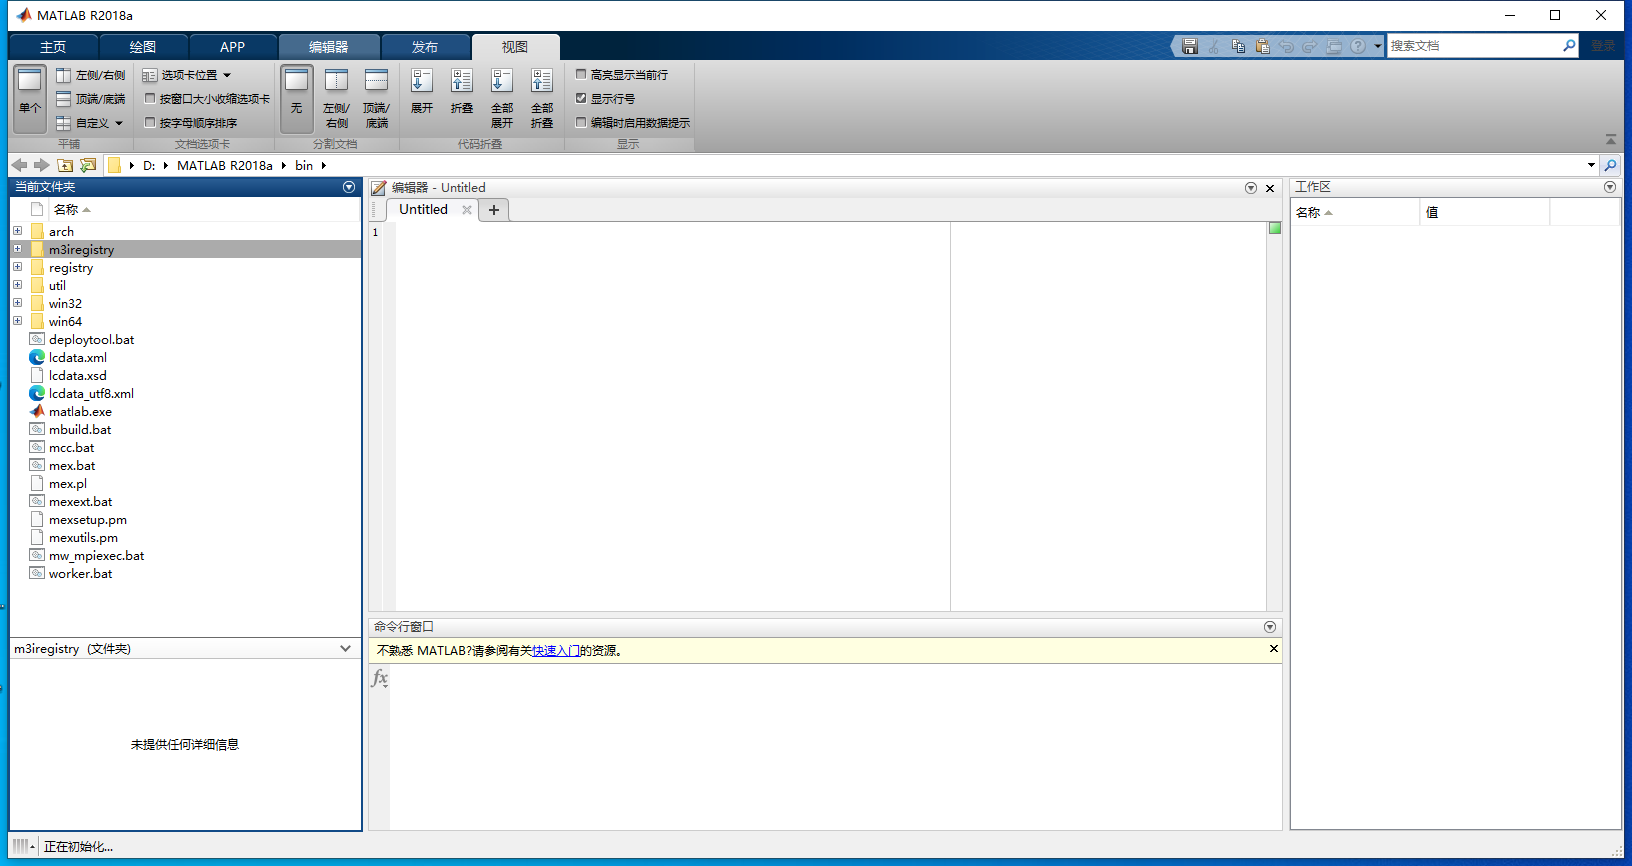Click inside the 搜索文档 search field
The image size is (1632, 866).
tap(1474, 46)
